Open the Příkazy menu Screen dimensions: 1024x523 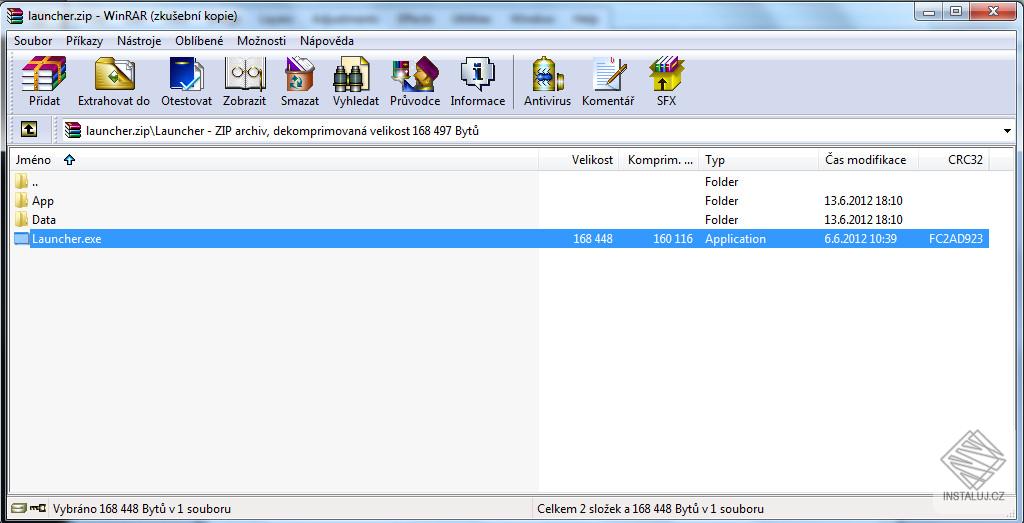point(84,40)
